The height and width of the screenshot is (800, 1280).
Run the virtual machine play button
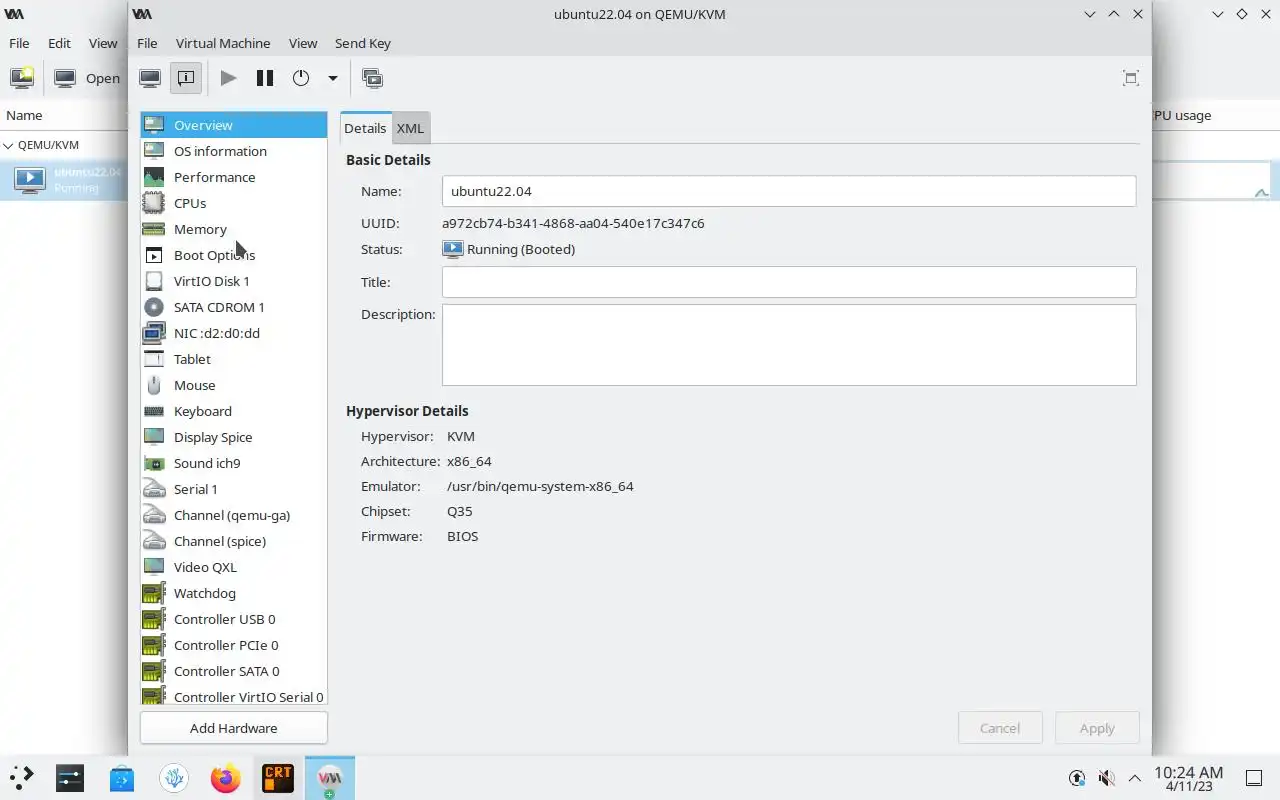(229, 78)
